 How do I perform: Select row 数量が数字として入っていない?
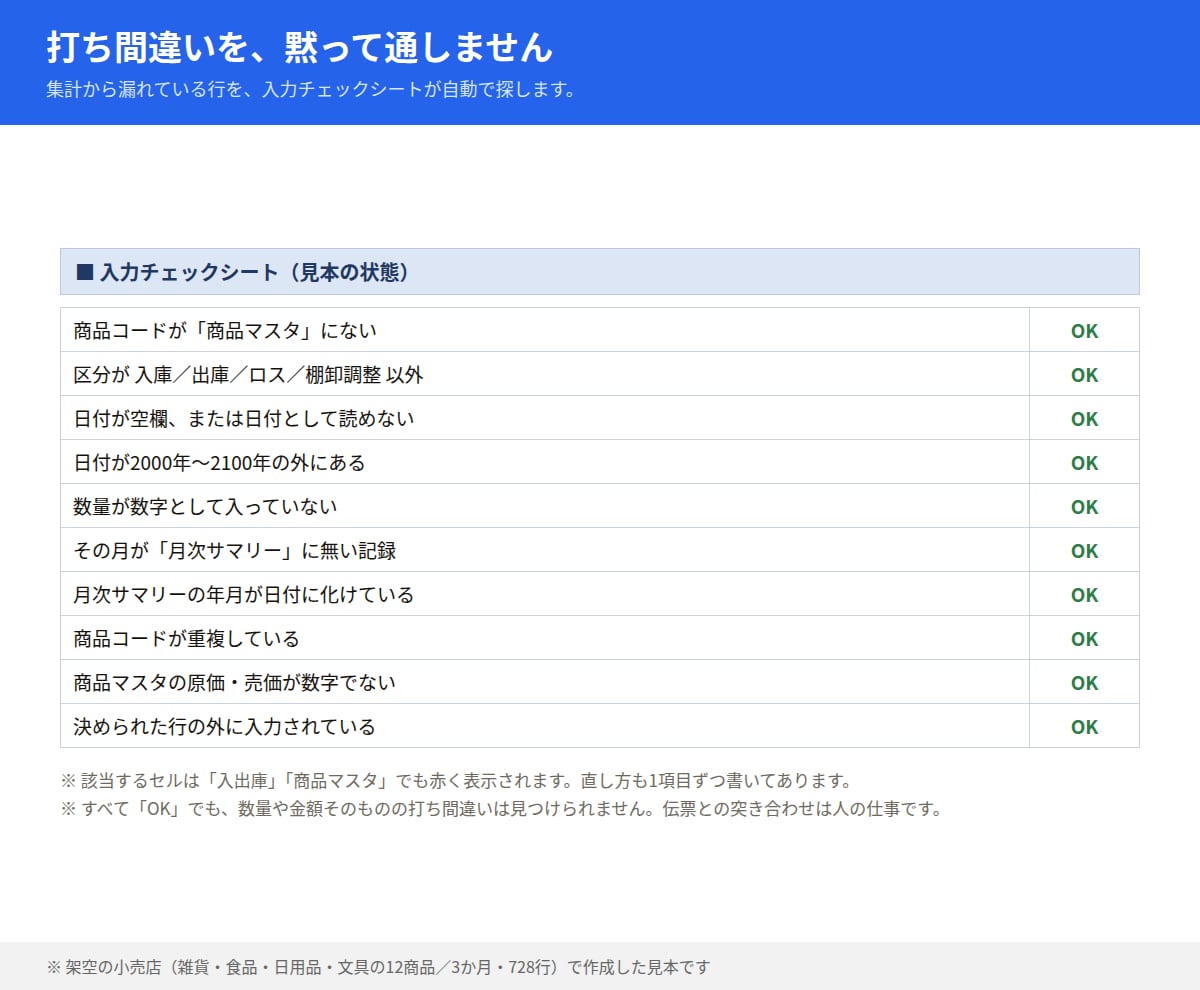600,506
